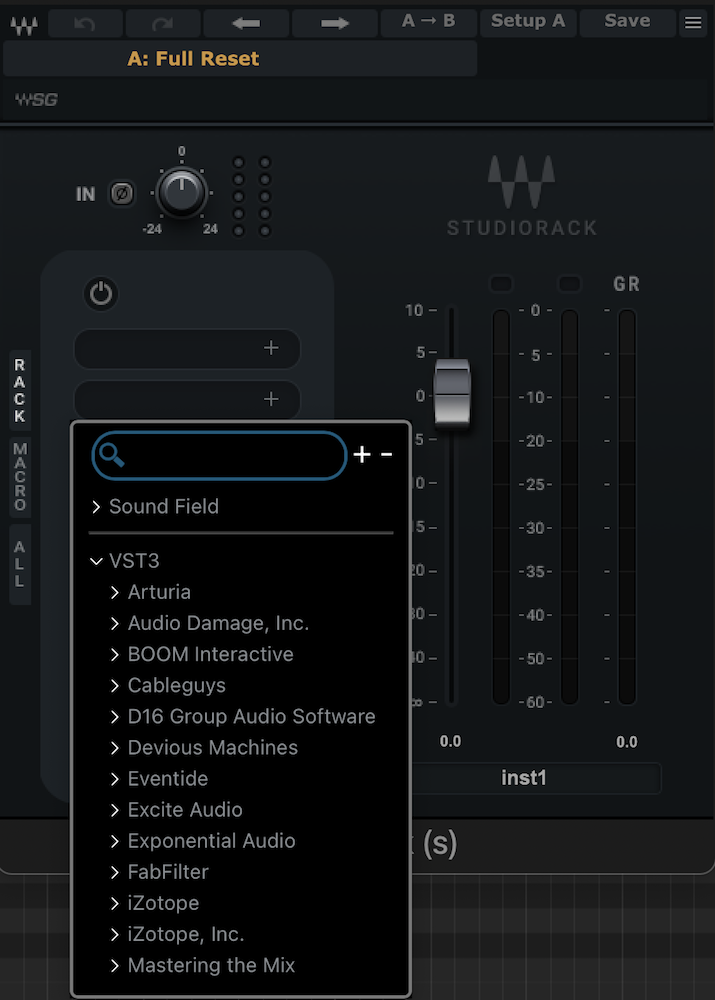Load previous preset with left arrow
The image size is (715, 1000).
(246, 24)
